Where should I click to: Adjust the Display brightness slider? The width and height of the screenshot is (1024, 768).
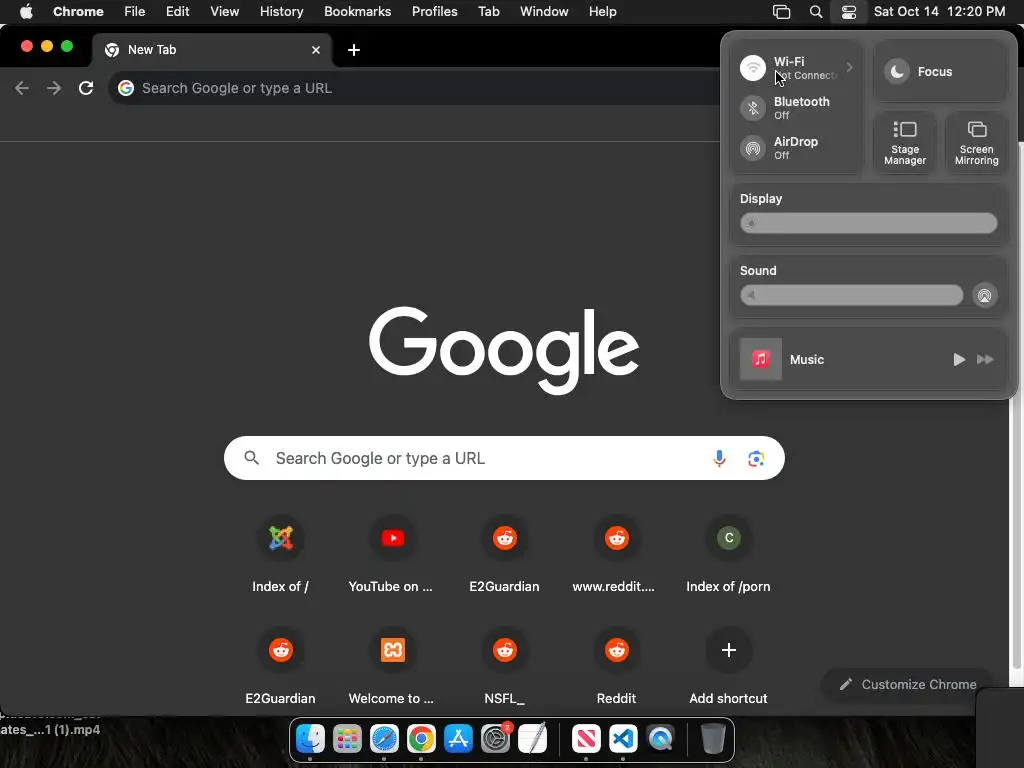[868, 223]
